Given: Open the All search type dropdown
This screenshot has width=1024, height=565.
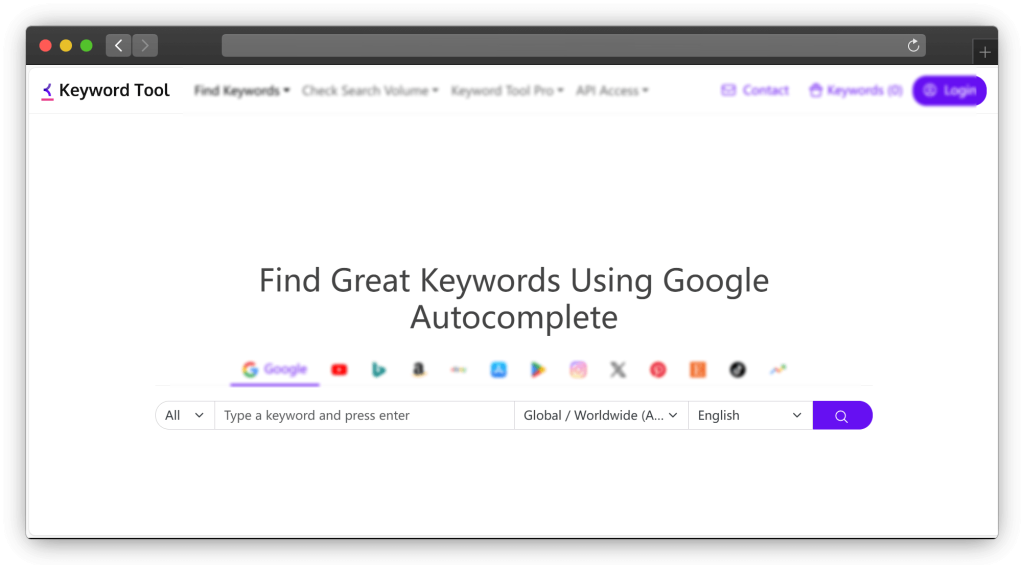Looking at the screenshot, I should (x=185, y=416).
